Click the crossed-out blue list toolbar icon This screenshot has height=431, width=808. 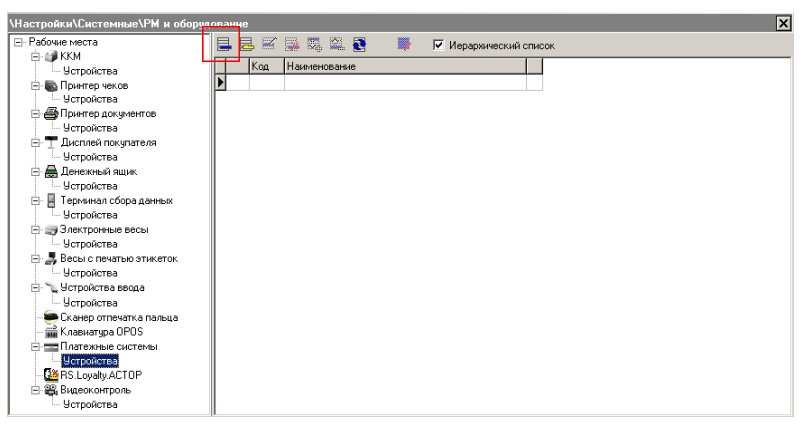(405, 45)
